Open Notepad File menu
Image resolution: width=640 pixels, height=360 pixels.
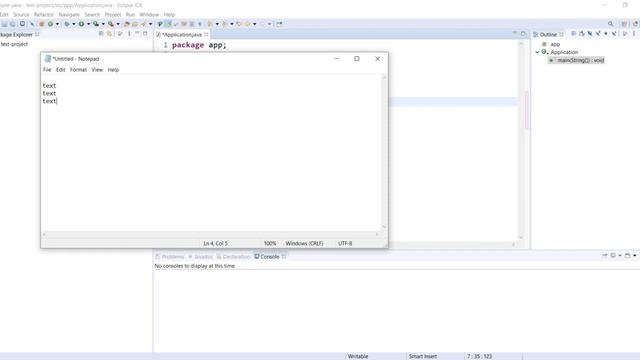point(47,70)
